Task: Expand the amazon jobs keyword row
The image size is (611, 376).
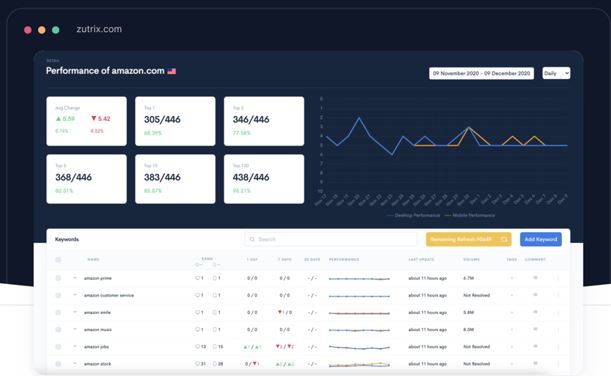Action: [74, 346]
